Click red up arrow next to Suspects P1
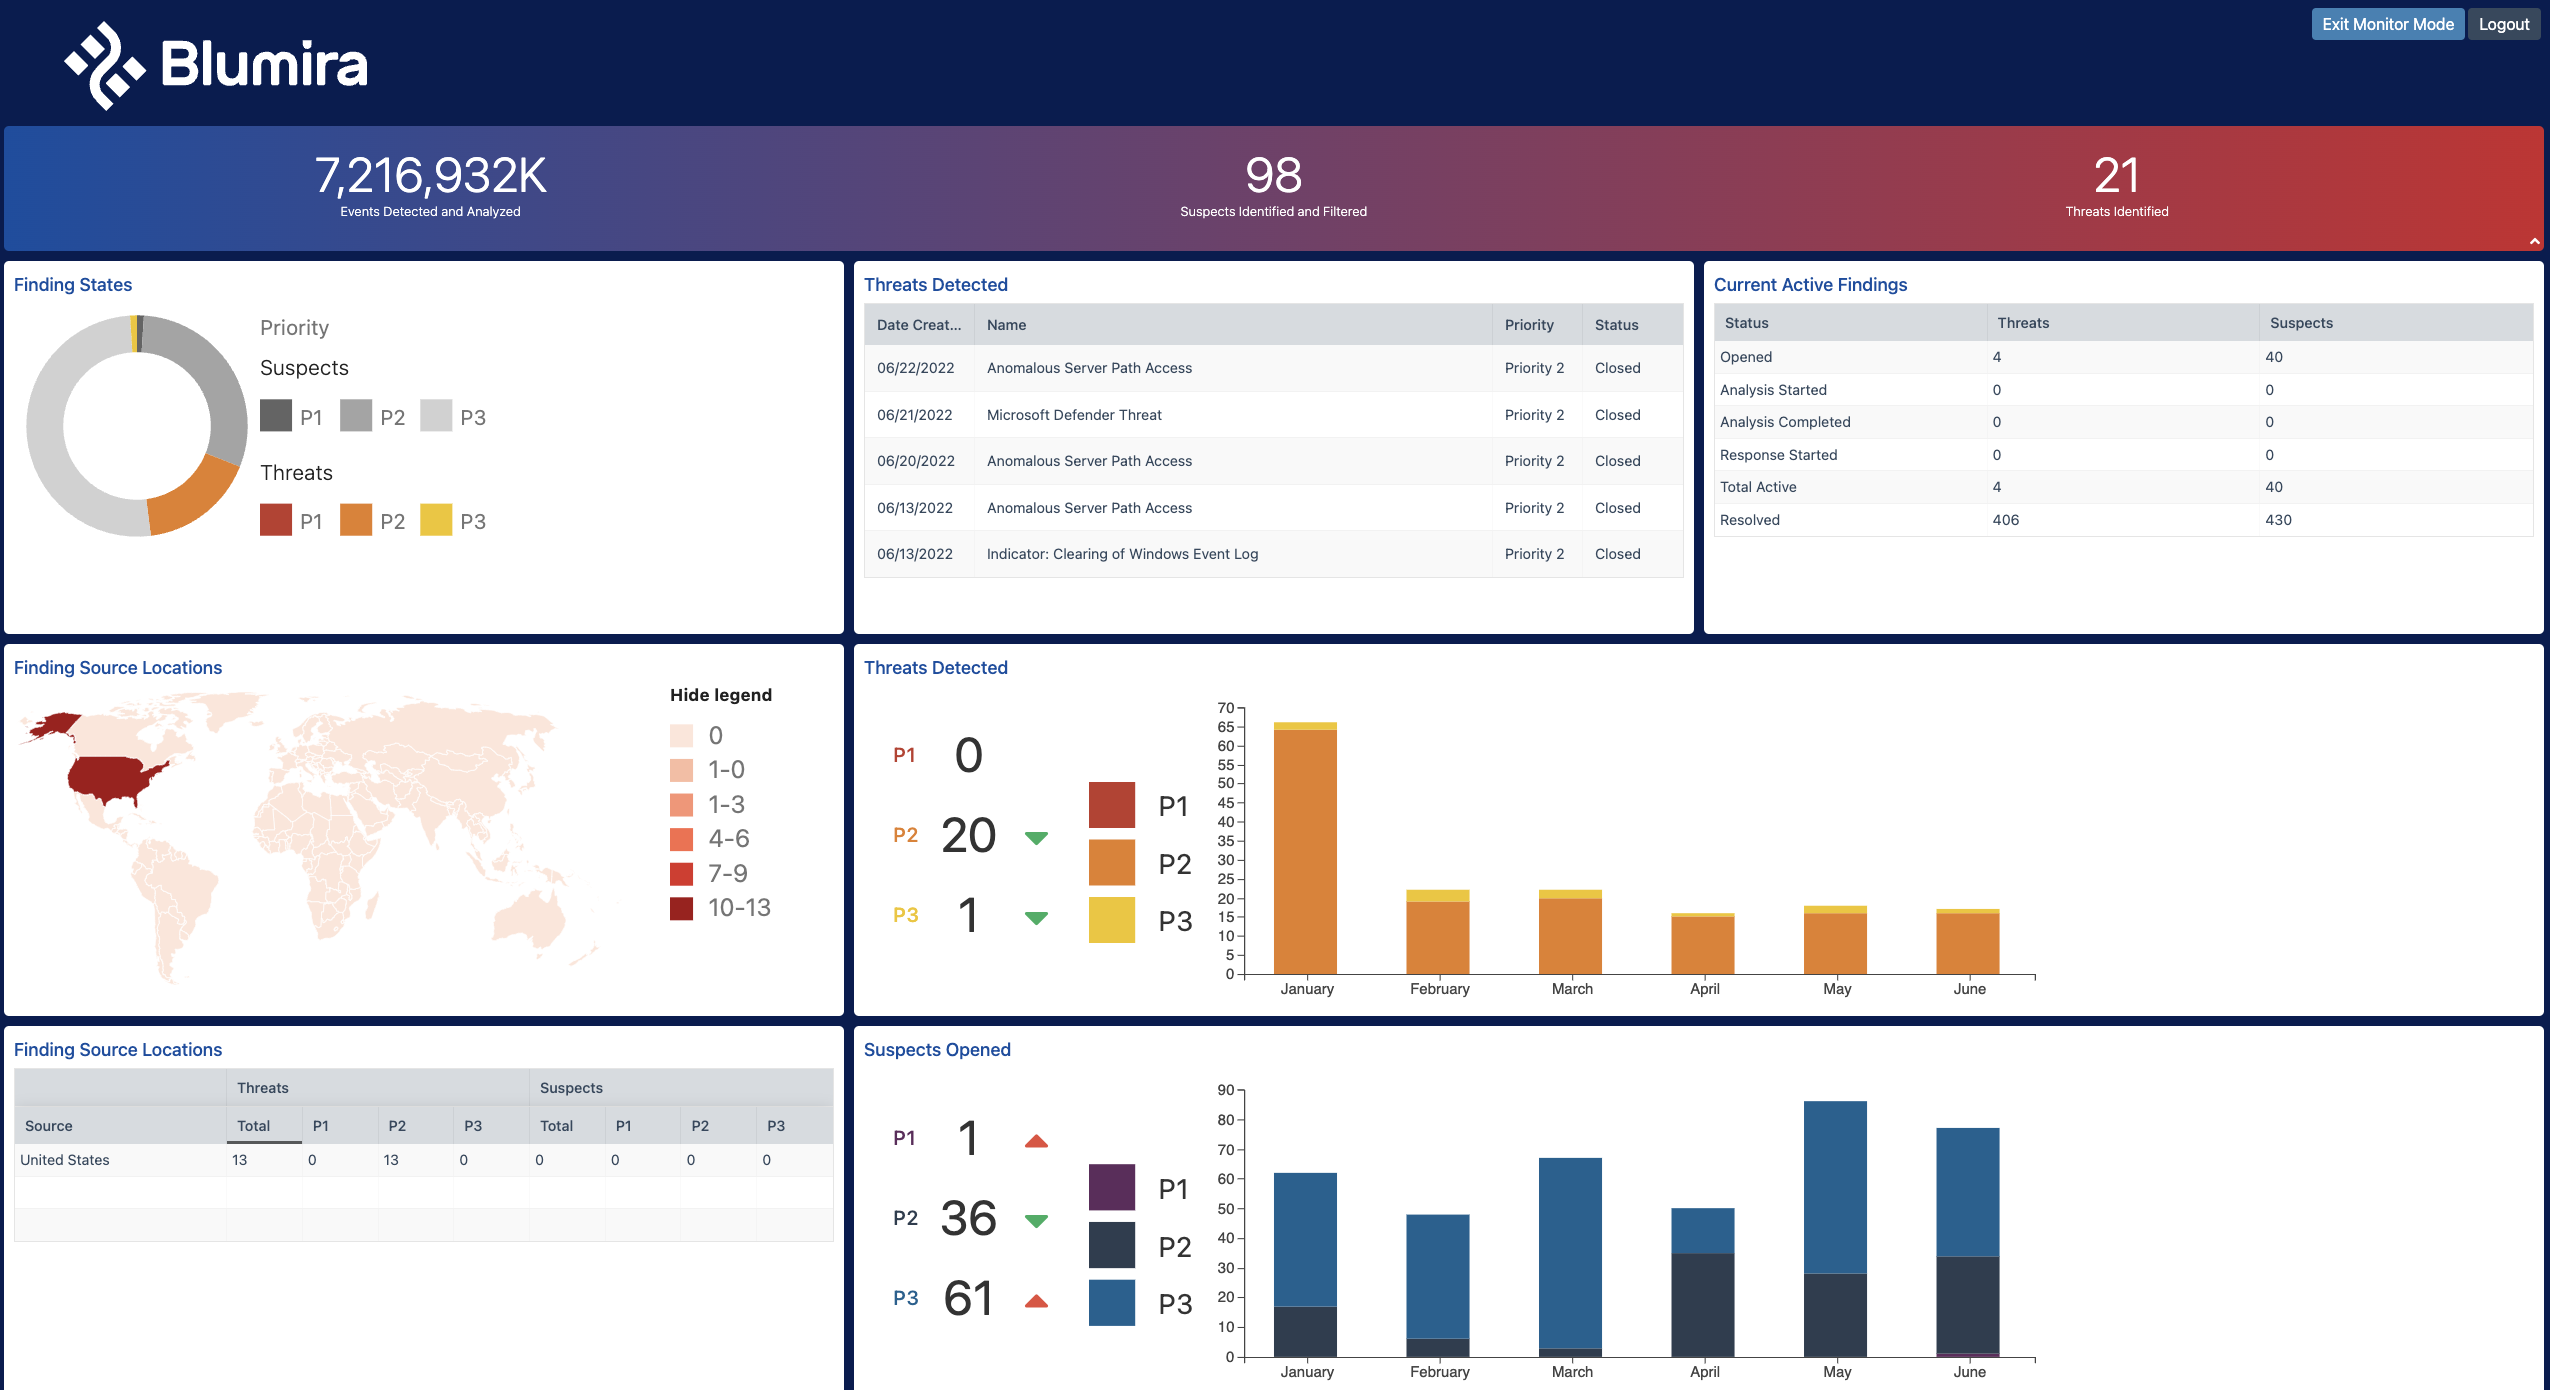 point(1036,1141)
